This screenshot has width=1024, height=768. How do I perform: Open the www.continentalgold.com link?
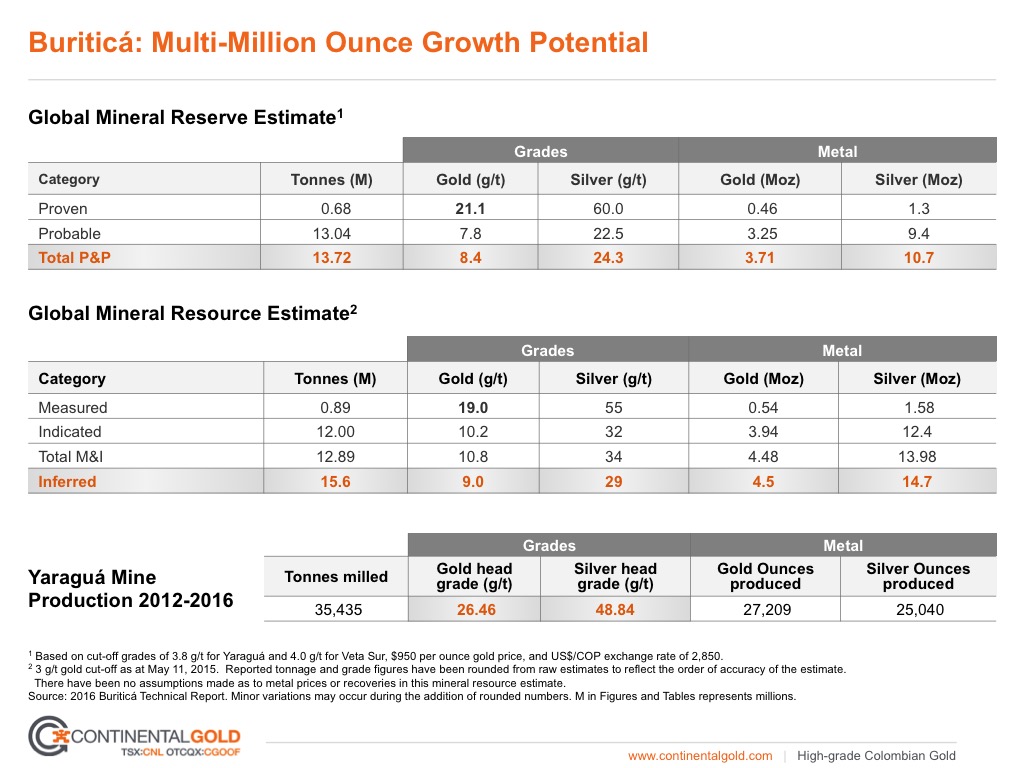700,756
